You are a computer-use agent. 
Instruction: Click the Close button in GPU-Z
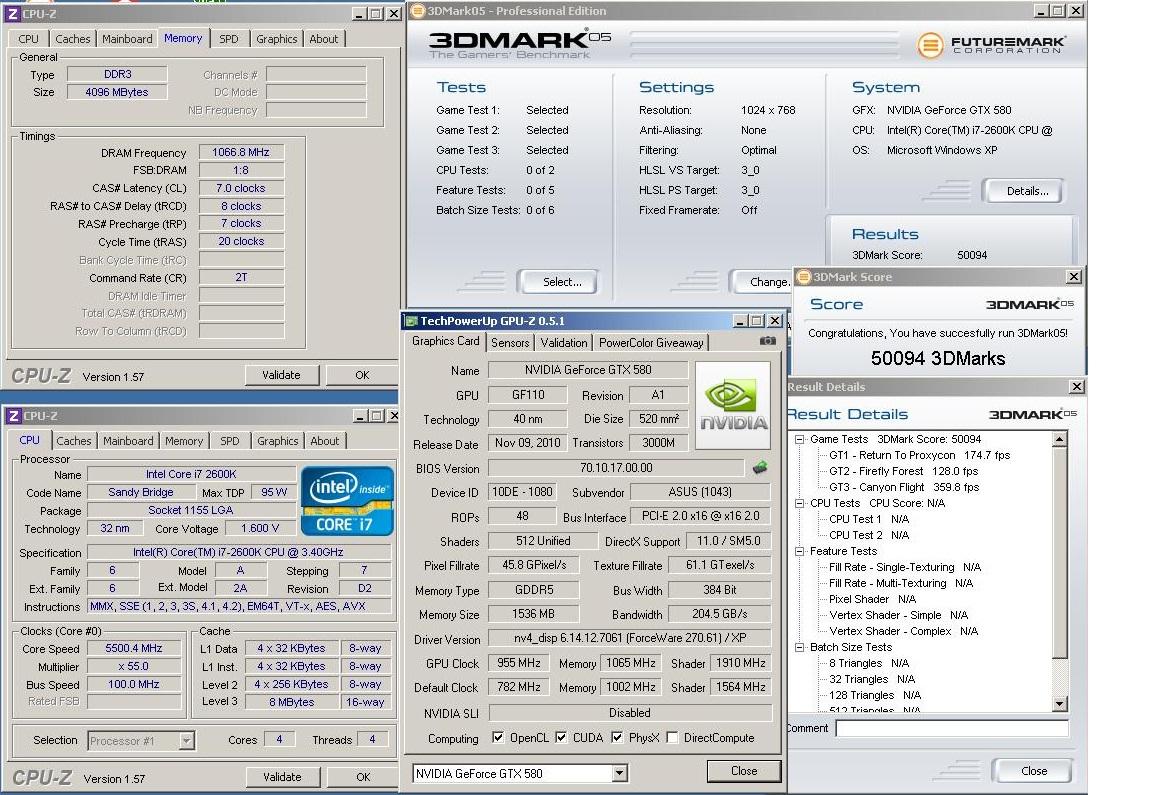(744, 771)
